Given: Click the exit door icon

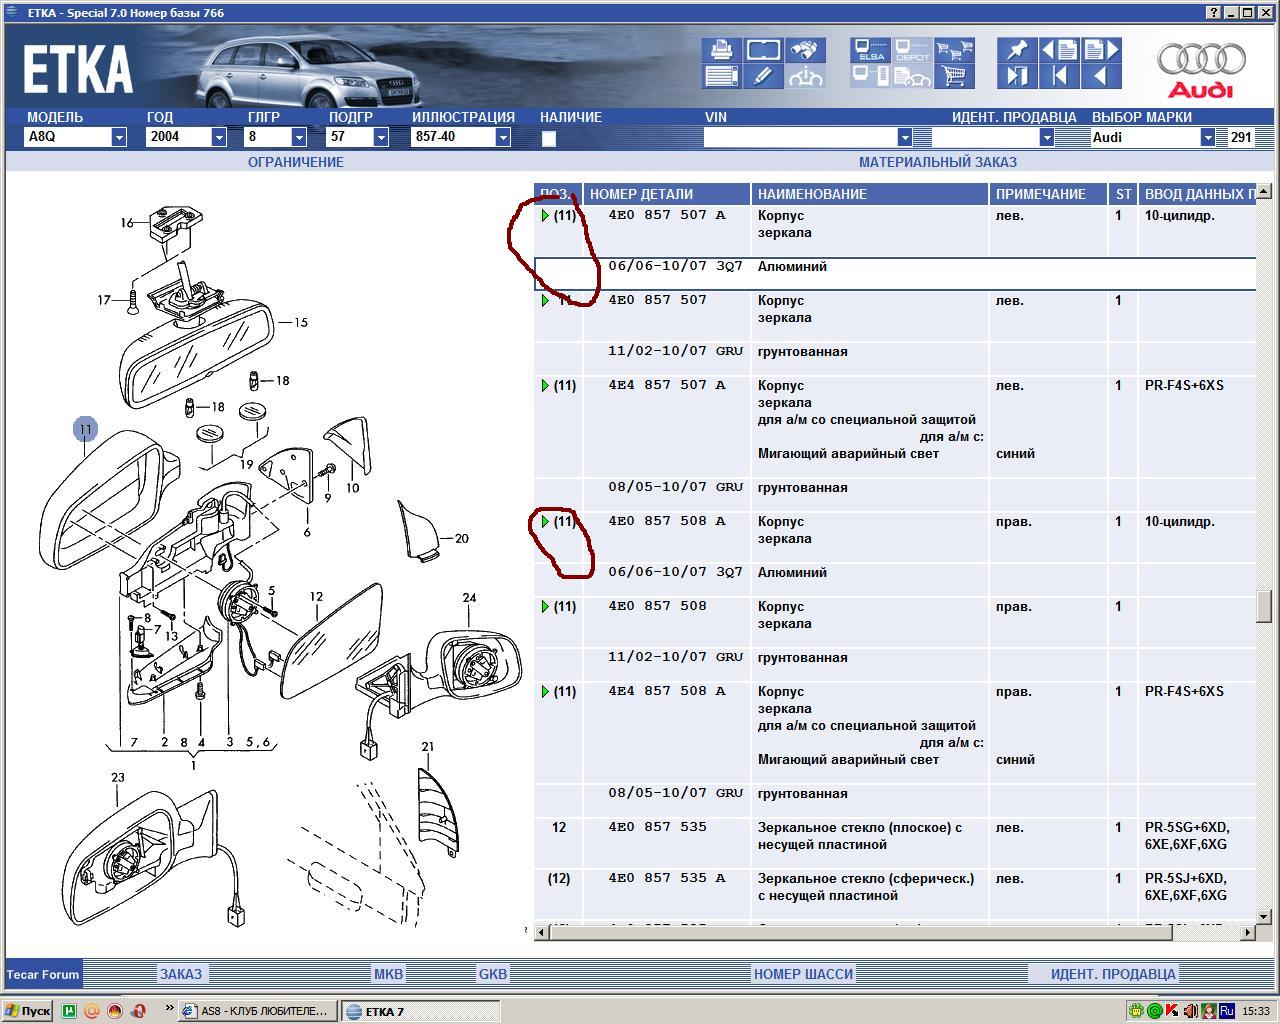Looking at the screenshot, I should point(1016,76).
